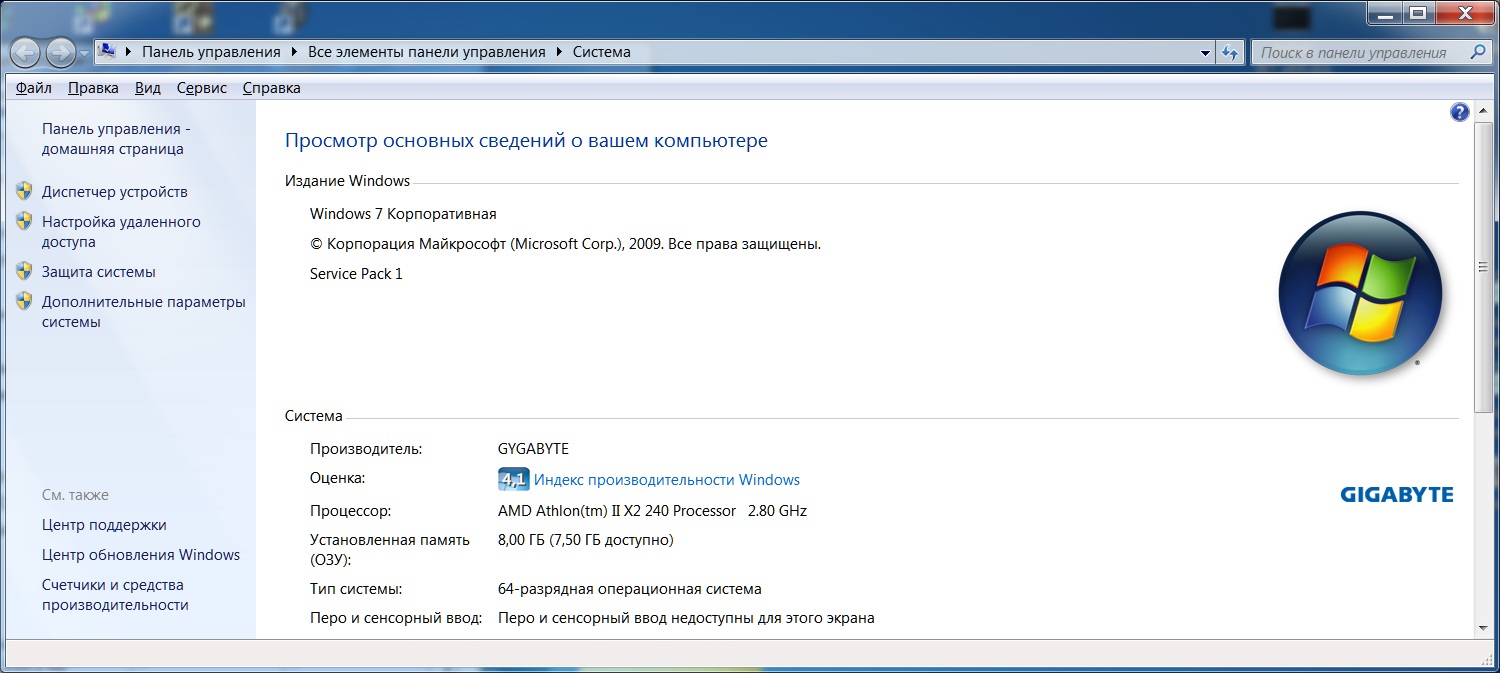Click shield icon beside Диспетчер устройств
The height and width of the screenshot is (673, 1500).
[x=25, y=191]
